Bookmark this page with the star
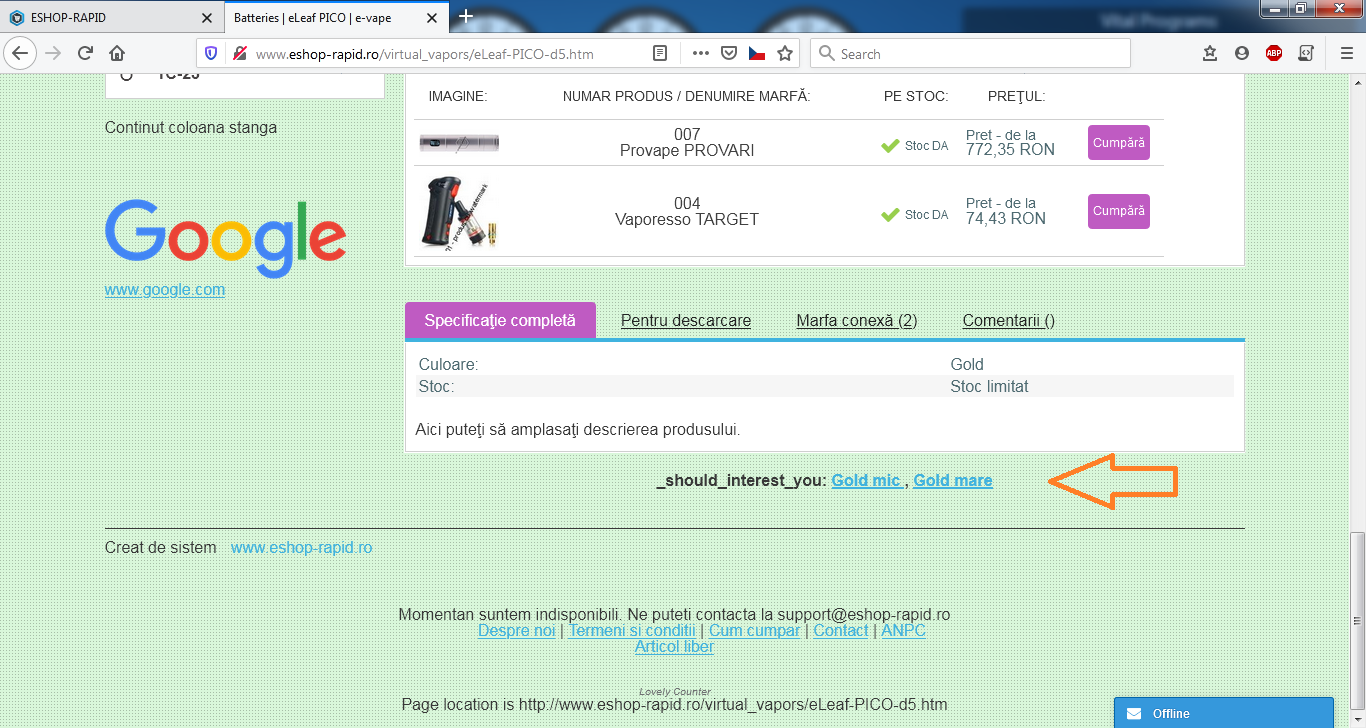Viewport: 1366px width, 728px height. [785, 53]
